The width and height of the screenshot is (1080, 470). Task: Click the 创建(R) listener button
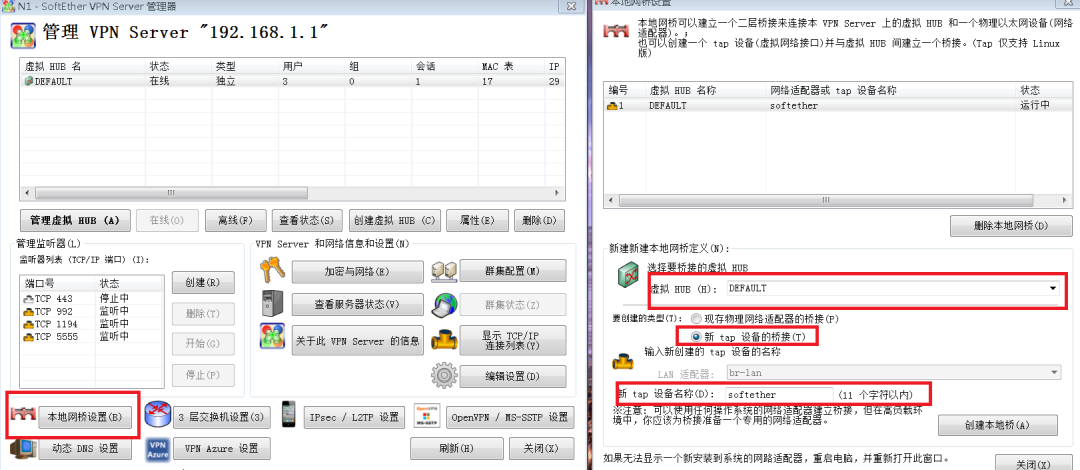pos(202,282)
